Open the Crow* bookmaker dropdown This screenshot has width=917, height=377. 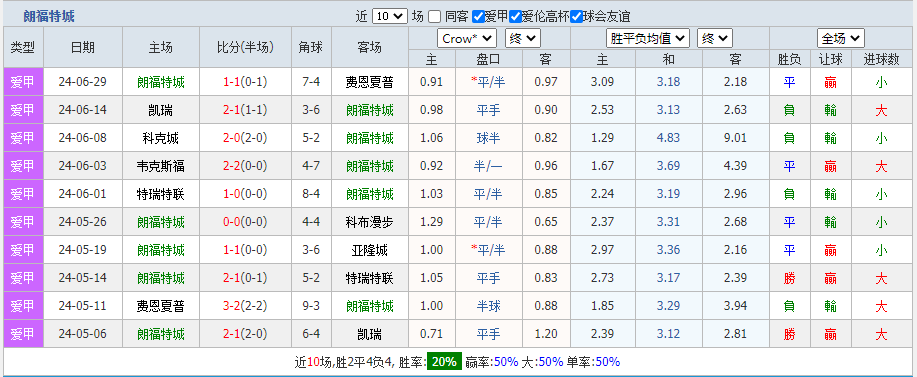click(x=467, y=39)
